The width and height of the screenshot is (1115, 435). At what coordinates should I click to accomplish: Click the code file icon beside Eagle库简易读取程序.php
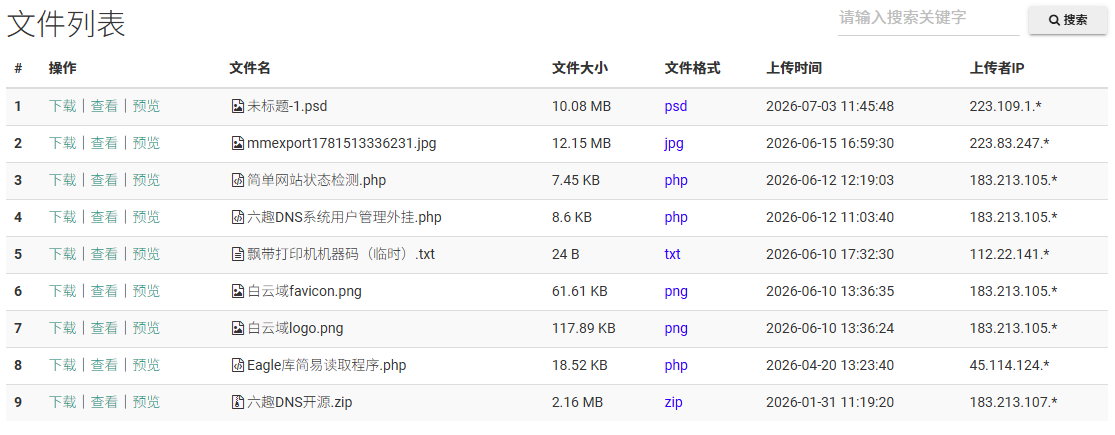tap(238, 365)
